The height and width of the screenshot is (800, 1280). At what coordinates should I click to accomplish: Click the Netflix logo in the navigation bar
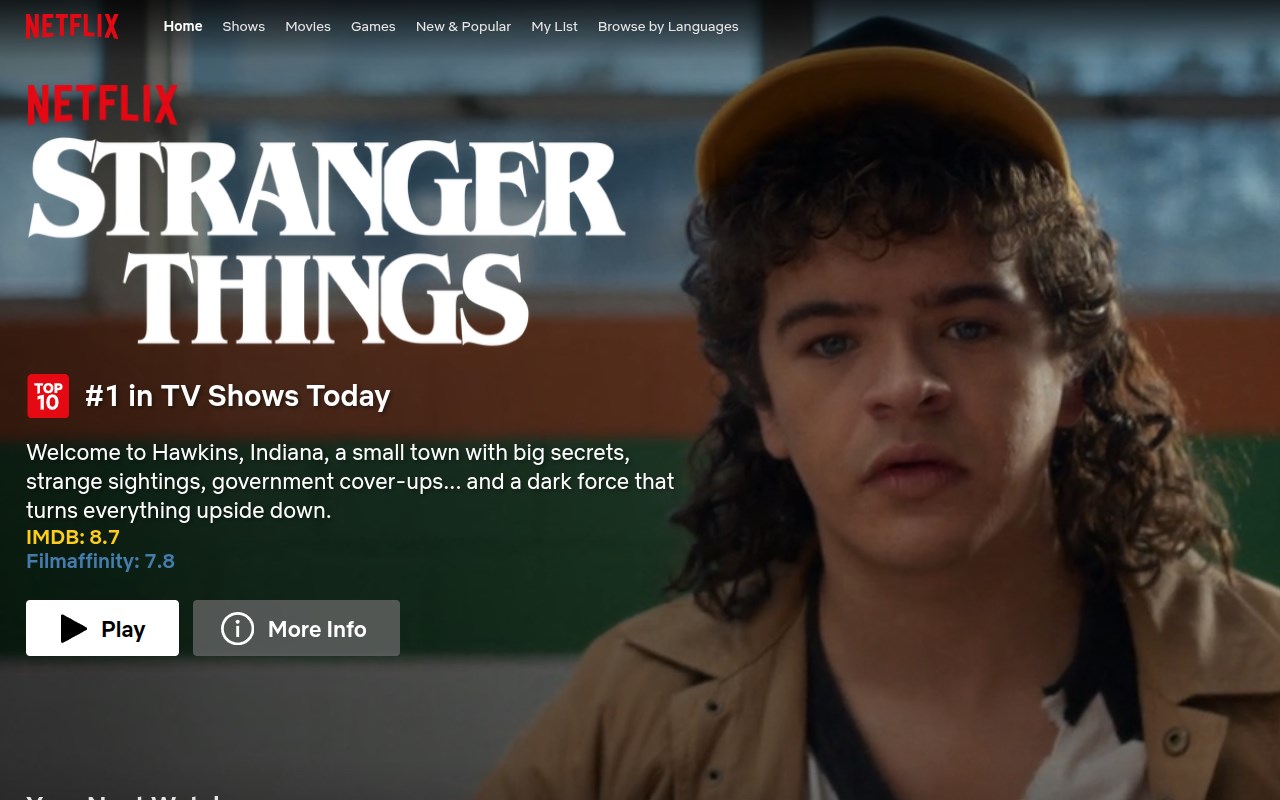[x=72, y=26]
